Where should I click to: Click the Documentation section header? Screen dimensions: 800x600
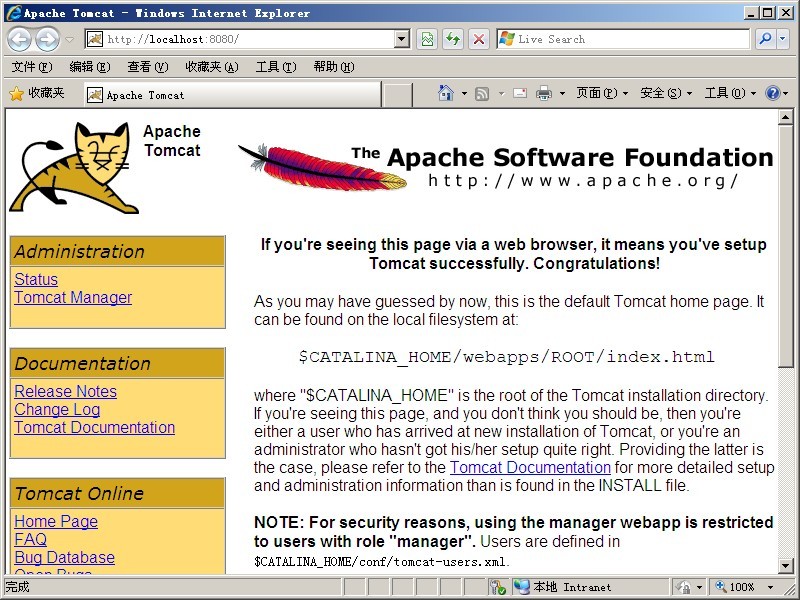(117, 363)
